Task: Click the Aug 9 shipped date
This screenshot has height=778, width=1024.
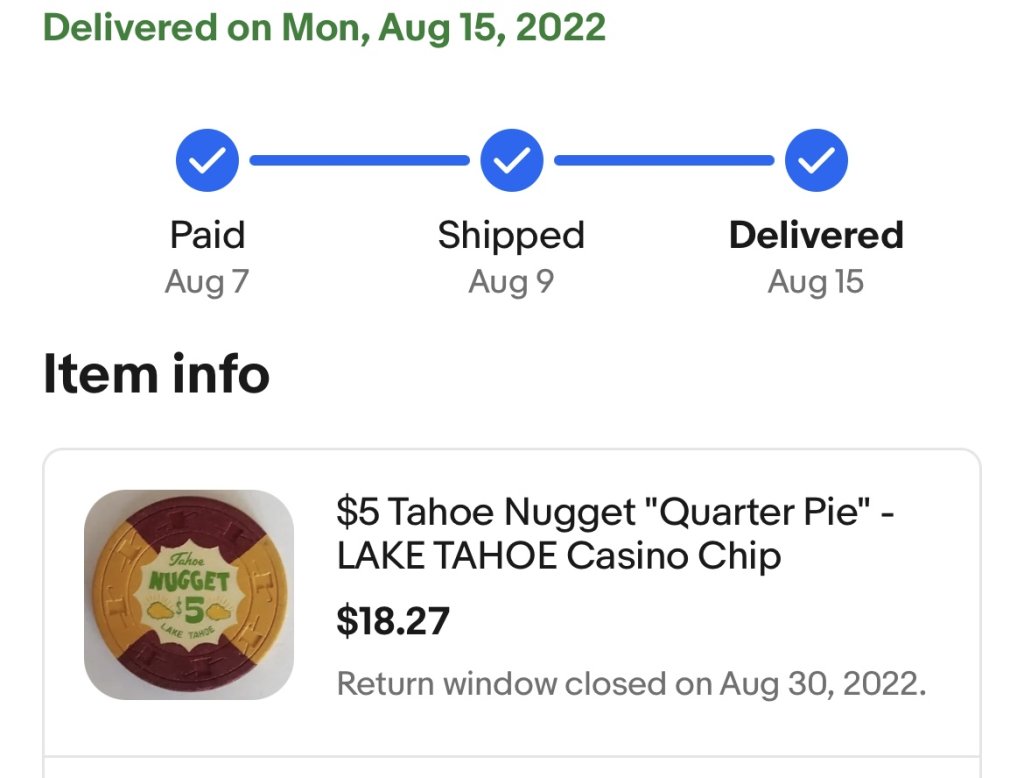Action: coord(511,282)
